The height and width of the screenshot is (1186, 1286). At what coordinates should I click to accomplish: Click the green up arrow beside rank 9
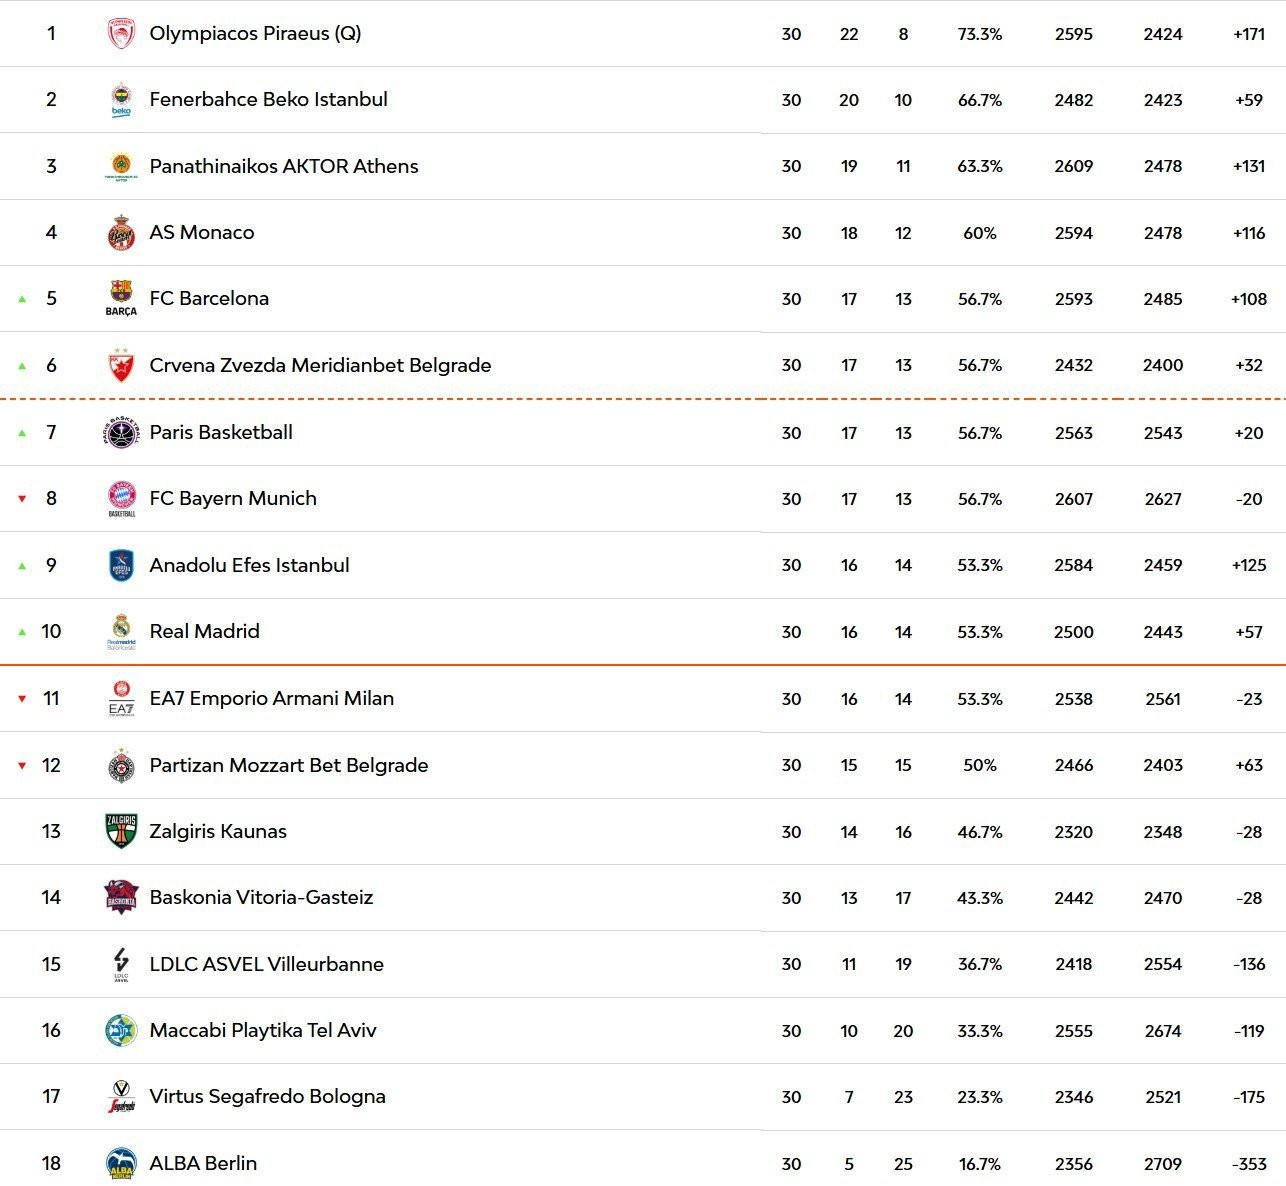22,566
